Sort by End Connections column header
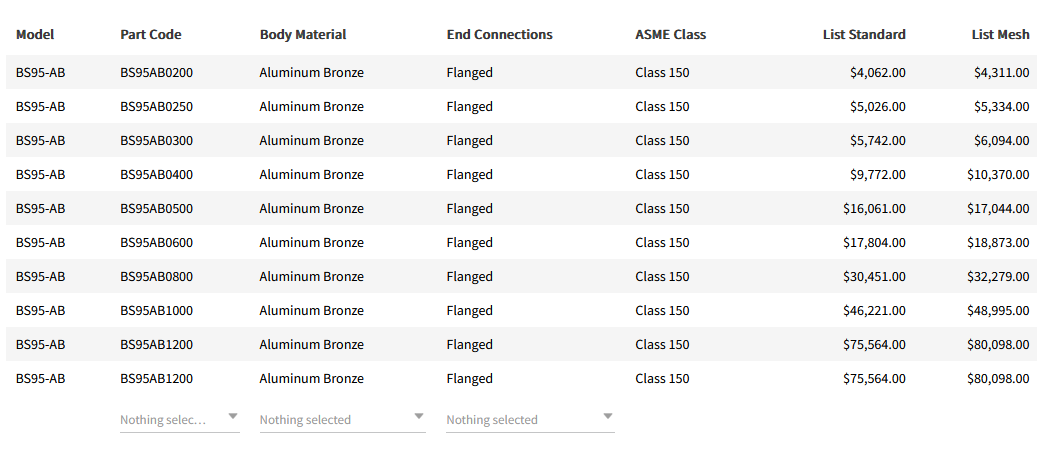 (x=499, y=34)
